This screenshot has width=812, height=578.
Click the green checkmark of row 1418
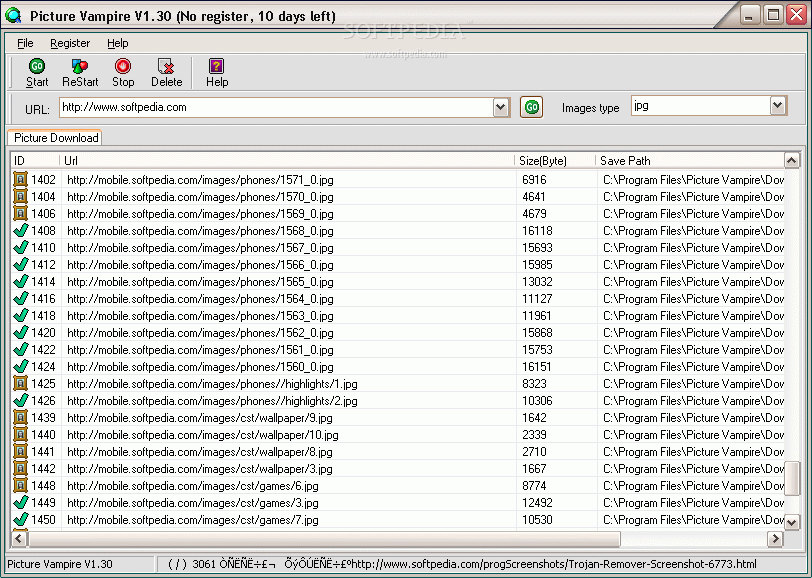coord(20,315)
